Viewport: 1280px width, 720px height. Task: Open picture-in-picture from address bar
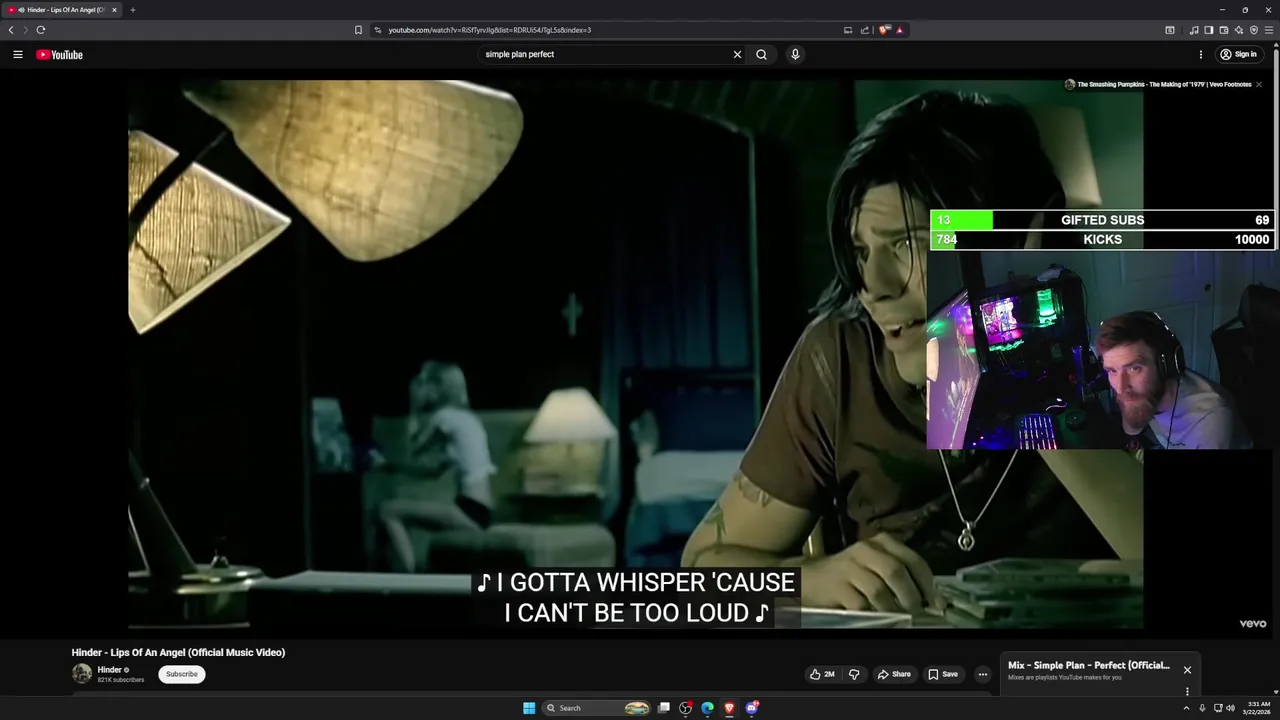click(848, 30)
